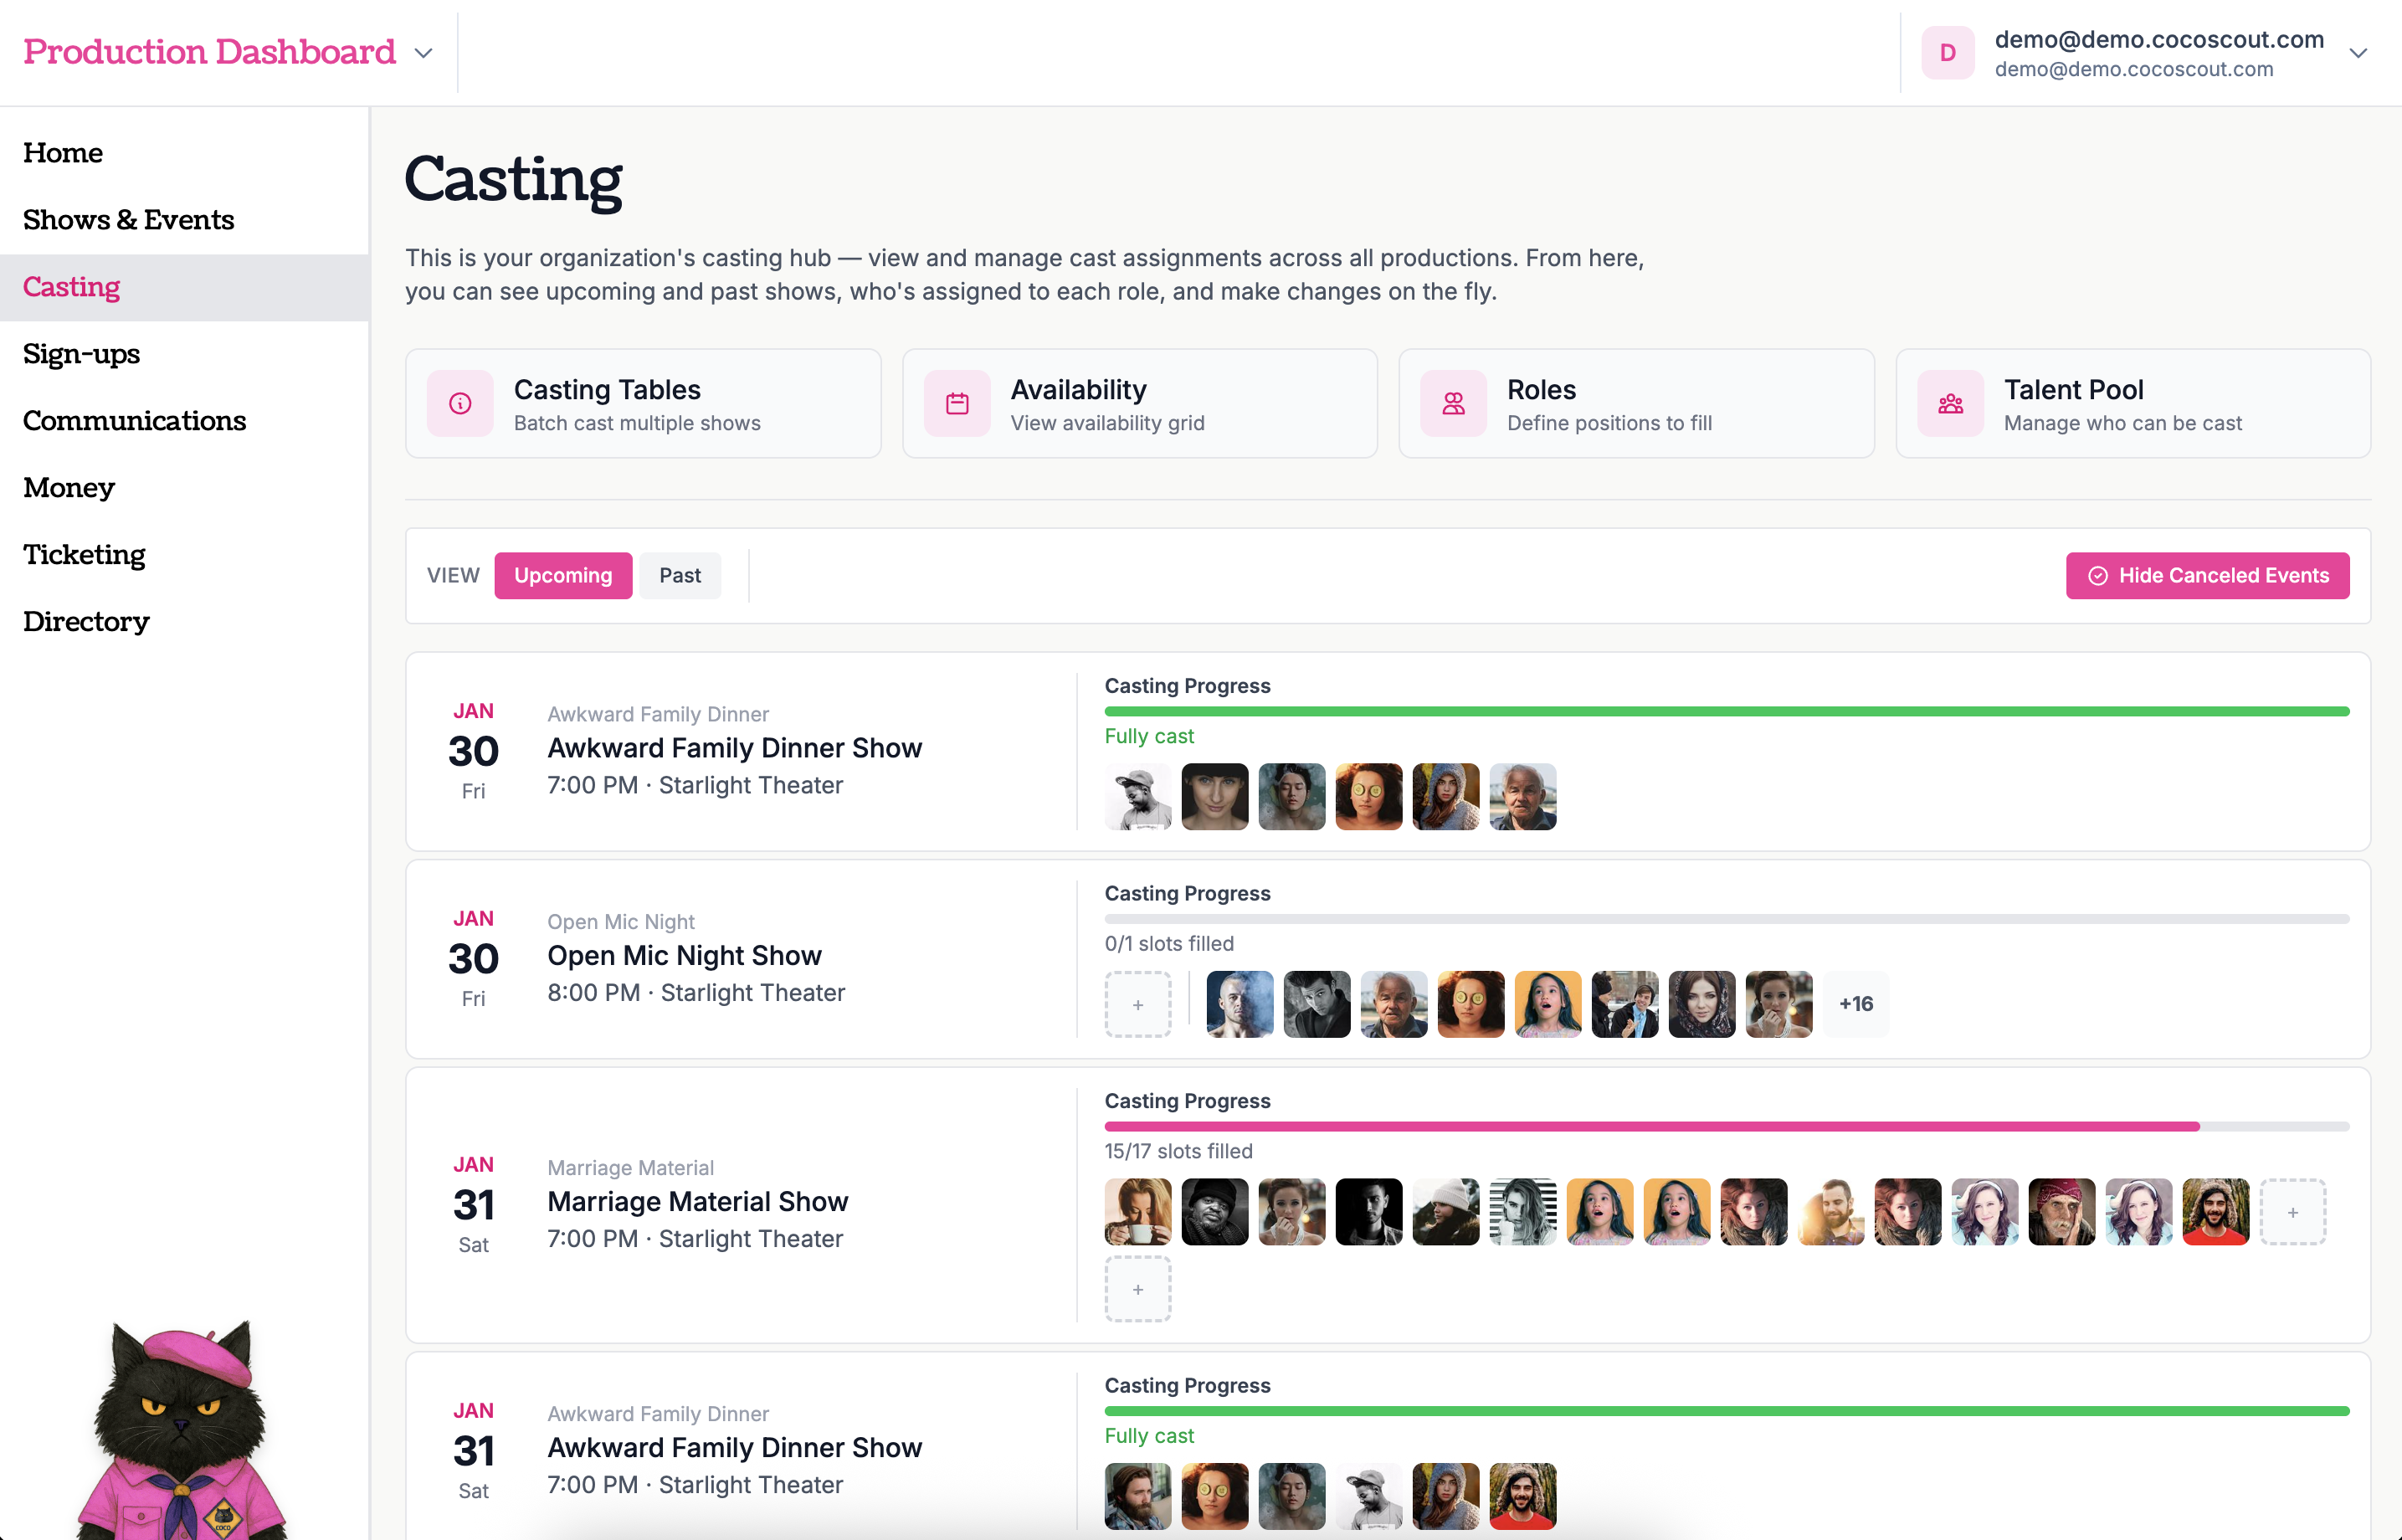Go to Communications in sidebar

coord(135,421)
